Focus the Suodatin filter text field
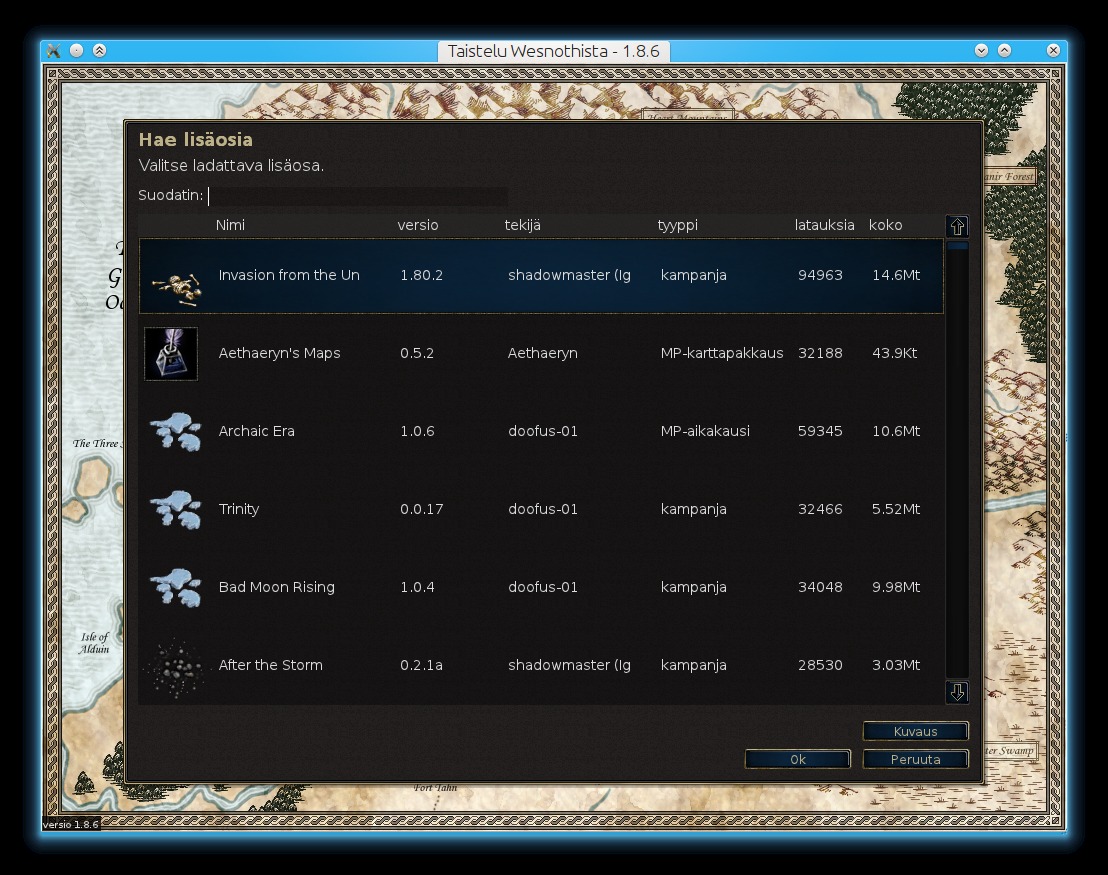1108x875 pixels. pyautogui.click(x=358, y=196)
